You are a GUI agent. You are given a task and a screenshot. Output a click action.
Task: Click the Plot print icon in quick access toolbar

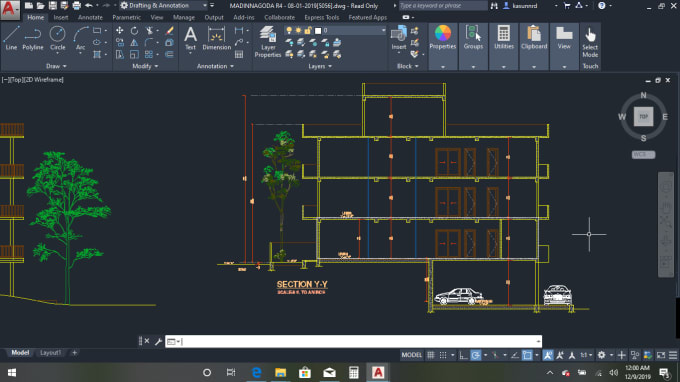coord(77,6)
